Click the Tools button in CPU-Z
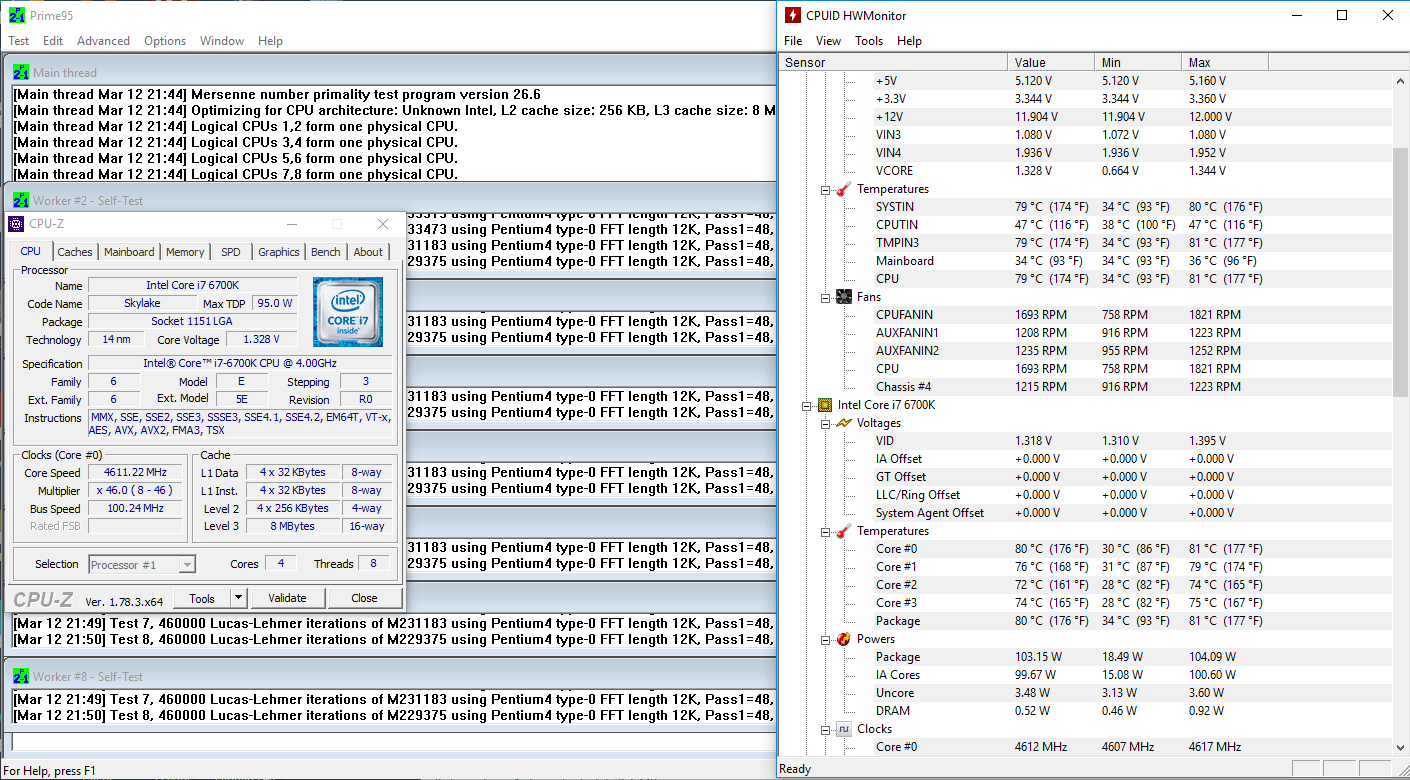 coord(202,598)
